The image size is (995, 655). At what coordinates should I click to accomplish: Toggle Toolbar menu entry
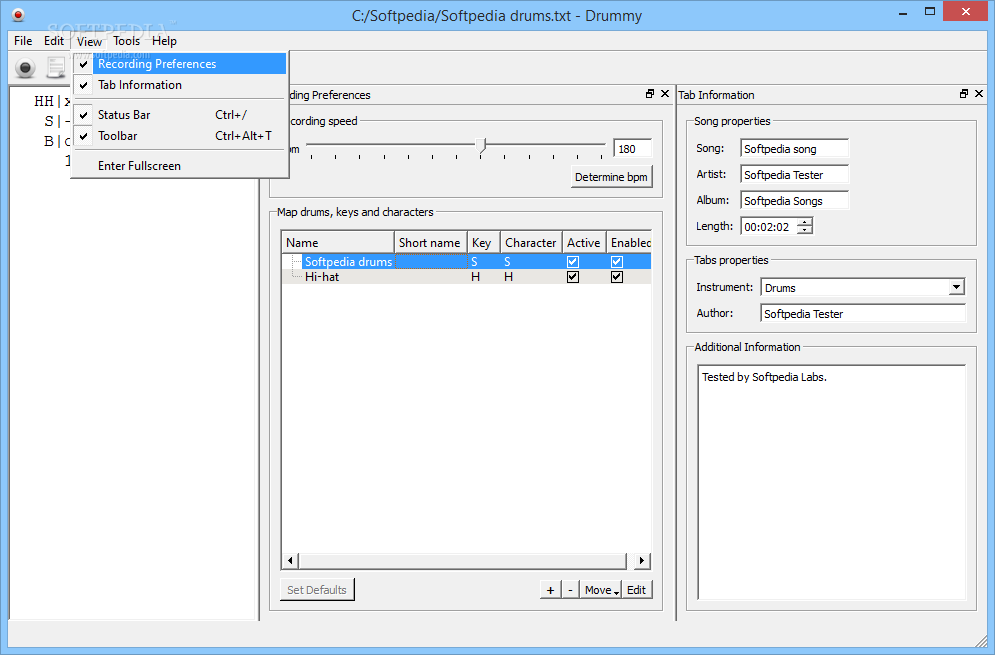[x=180, y=136]
